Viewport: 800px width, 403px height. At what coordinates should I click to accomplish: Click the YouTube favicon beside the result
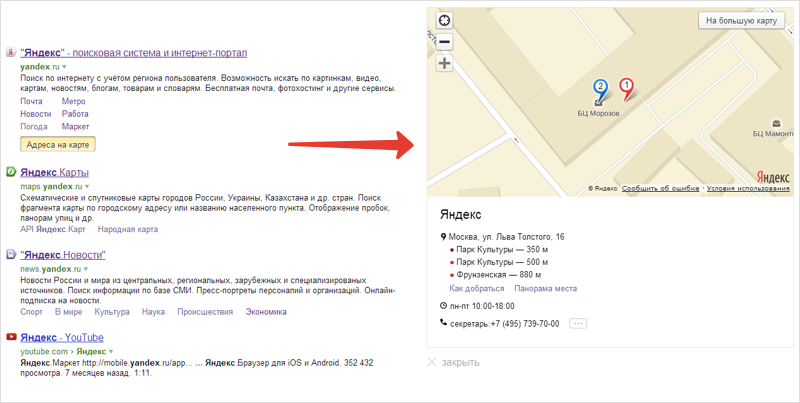click(11, 337)
